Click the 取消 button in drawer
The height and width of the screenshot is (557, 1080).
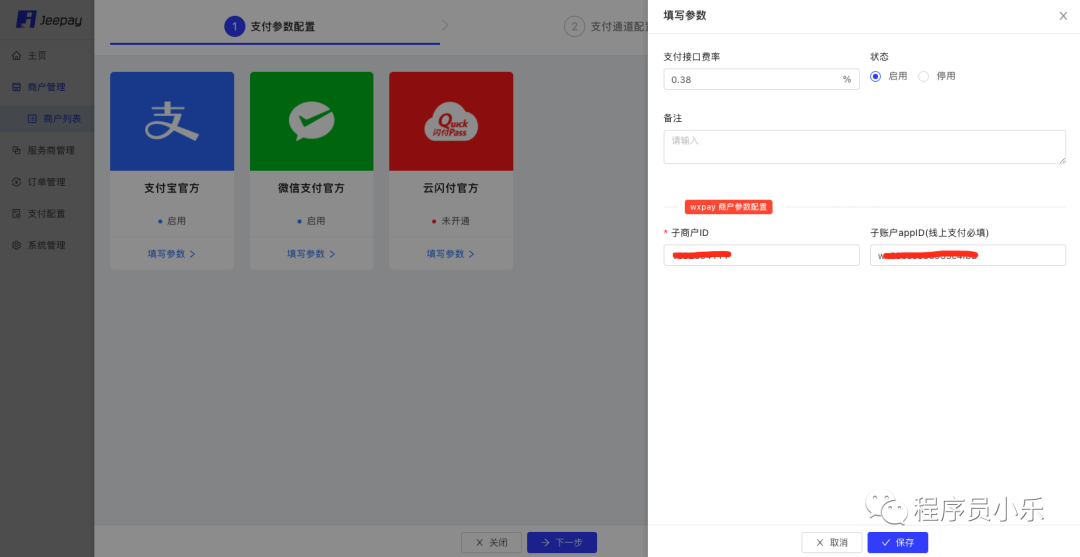coord(831,543)
